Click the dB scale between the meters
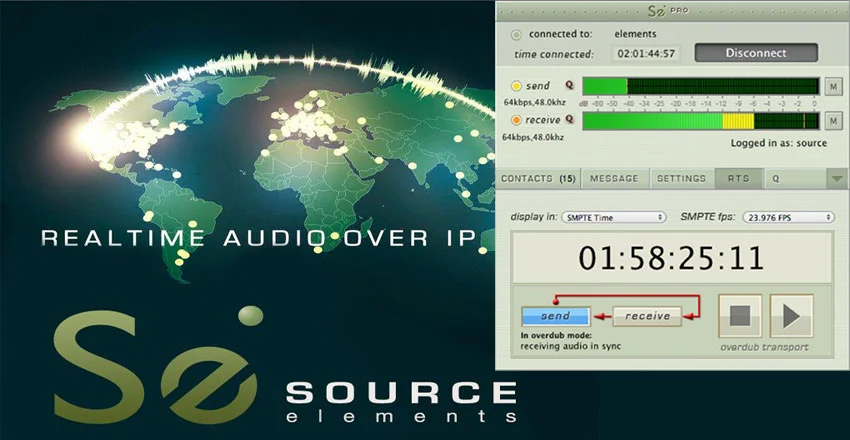Screen dimensions: 850x440 698,103
